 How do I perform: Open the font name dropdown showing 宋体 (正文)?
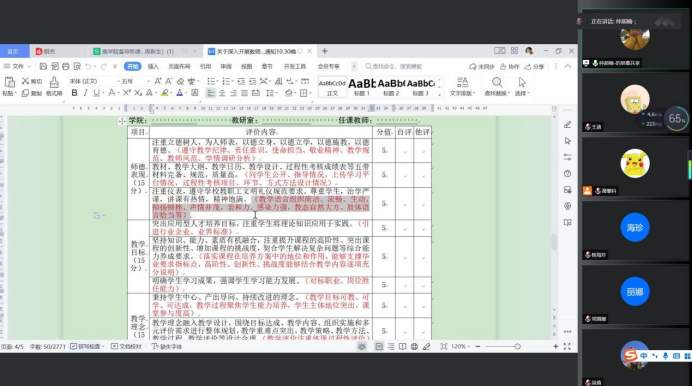[94, 81]
